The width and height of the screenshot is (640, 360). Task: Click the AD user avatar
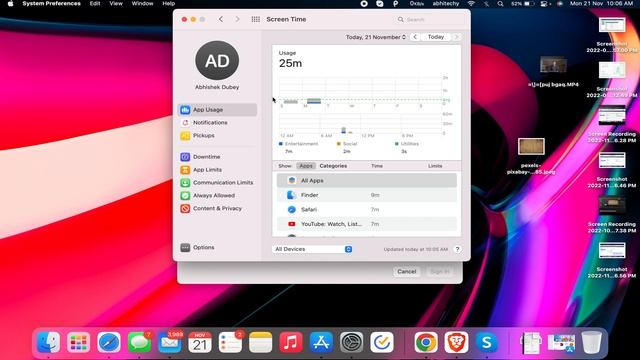217,60
